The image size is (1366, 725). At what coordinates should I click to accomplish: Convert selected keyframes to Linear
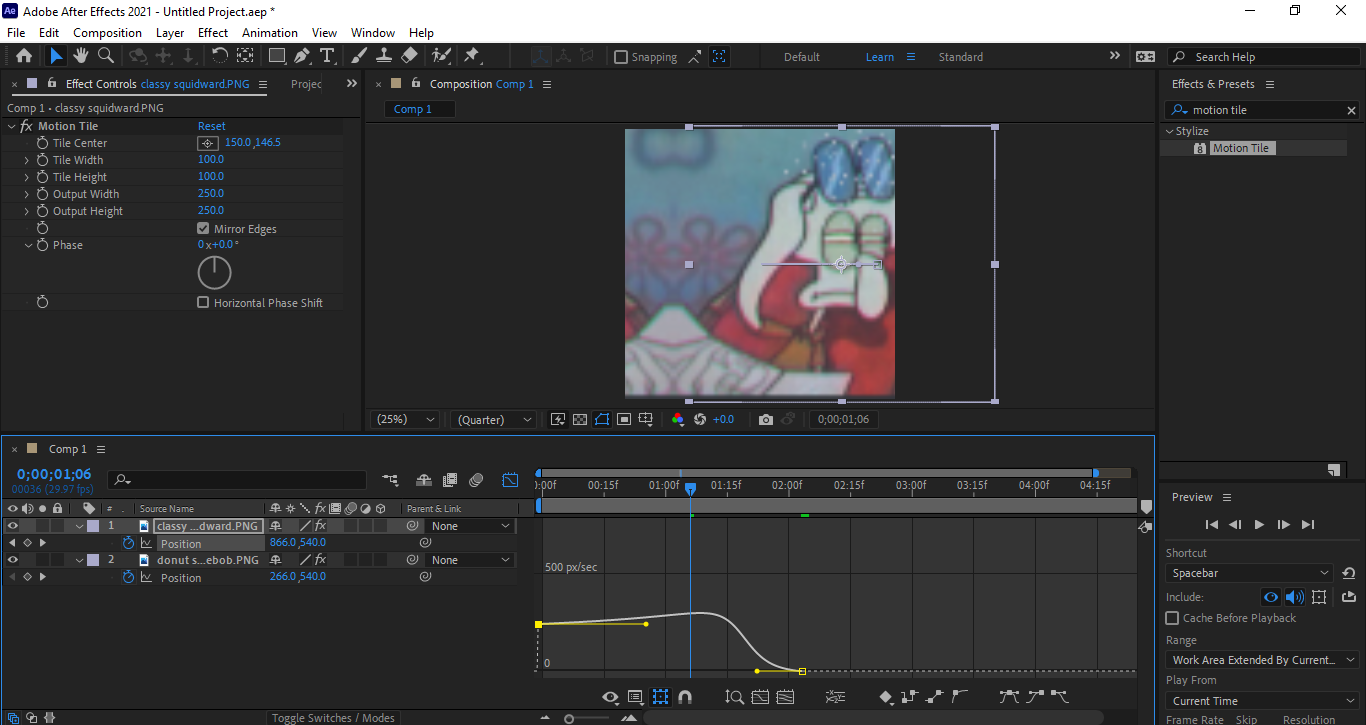click(x=934, y=697)
